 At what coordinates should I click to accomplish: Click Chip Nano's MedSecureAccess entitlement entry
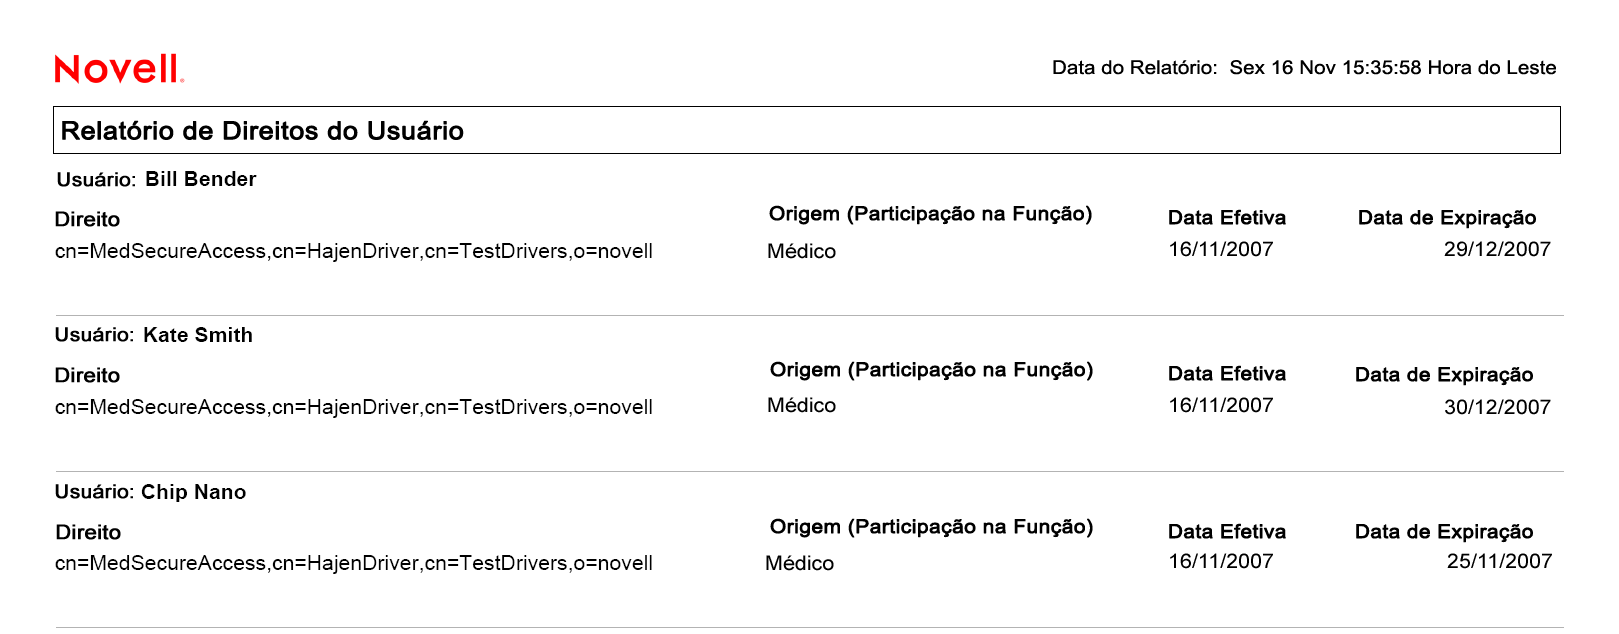pyautogui.click(x=353, y=563)
